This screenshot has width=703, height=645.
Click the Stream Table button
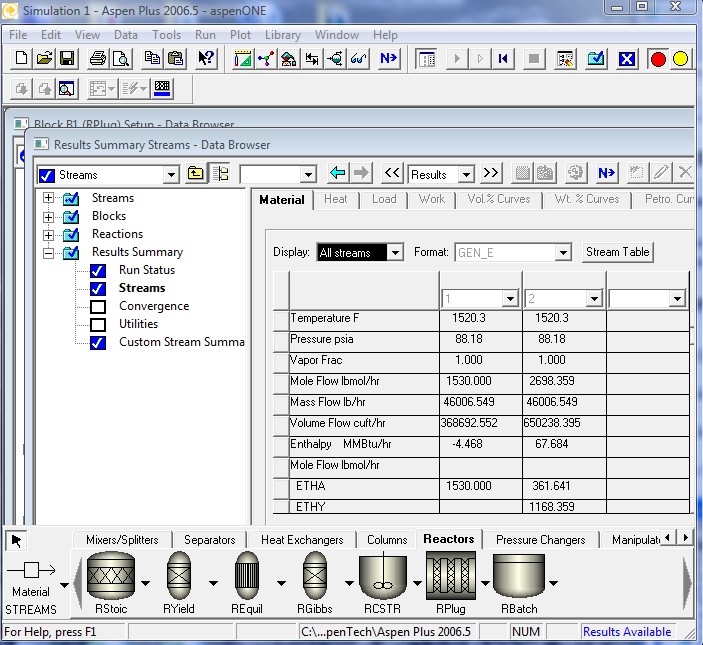tap(617, 252)
